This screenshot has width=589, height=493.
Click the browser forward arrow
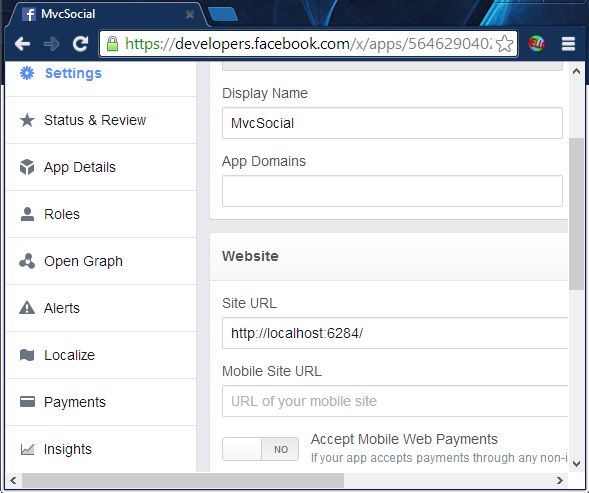coord(51,44)
